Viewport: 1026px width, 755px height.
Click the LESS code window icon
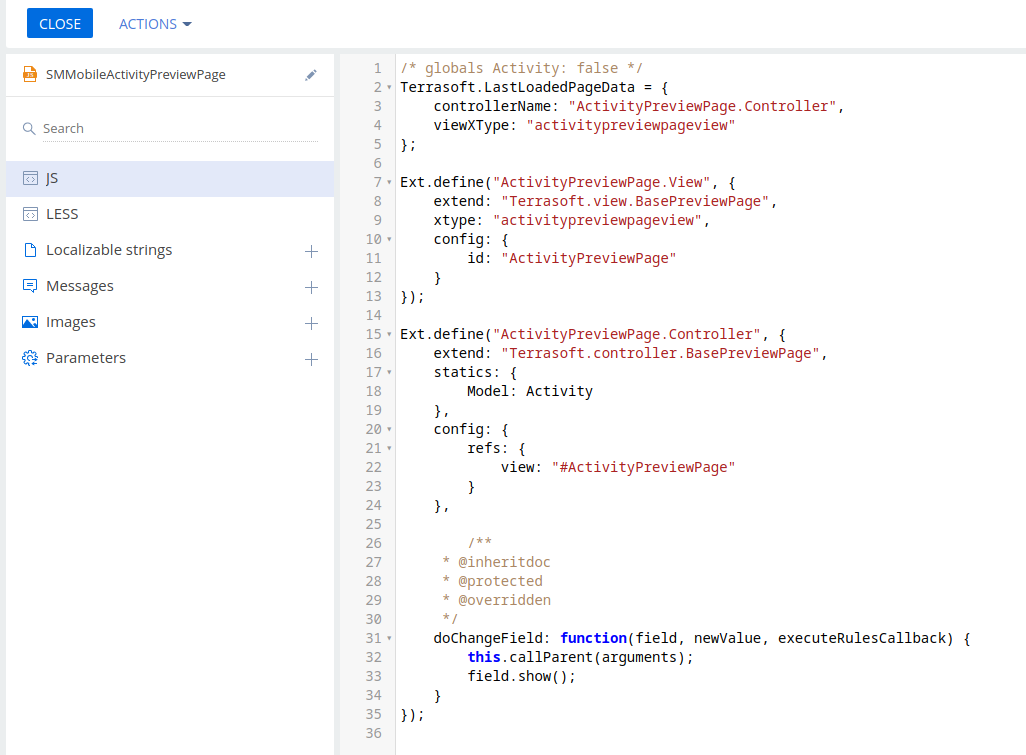click(30, 215)
